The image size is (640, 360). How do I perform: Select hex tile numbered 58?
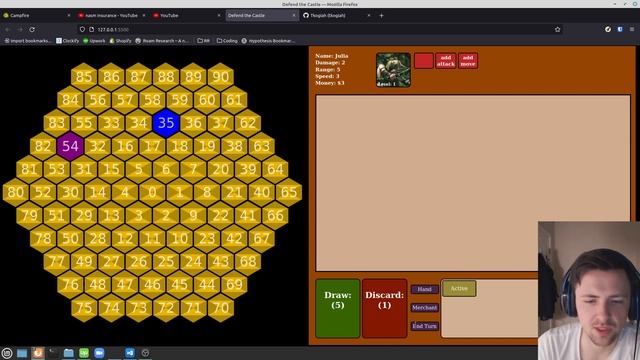click(152, 100)
